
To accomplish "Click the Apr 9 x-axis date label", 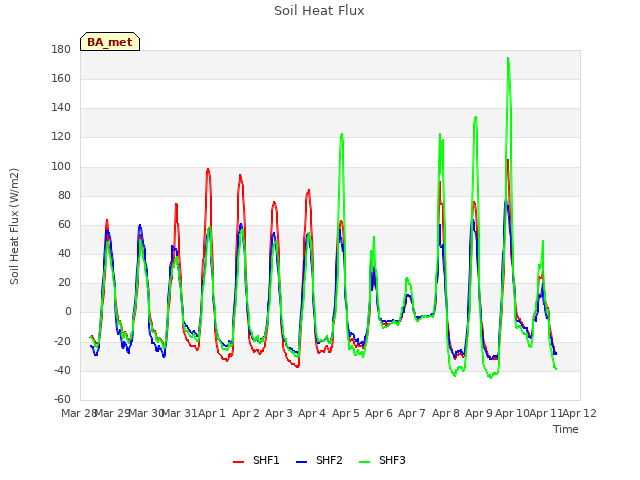I will point(479,413).
